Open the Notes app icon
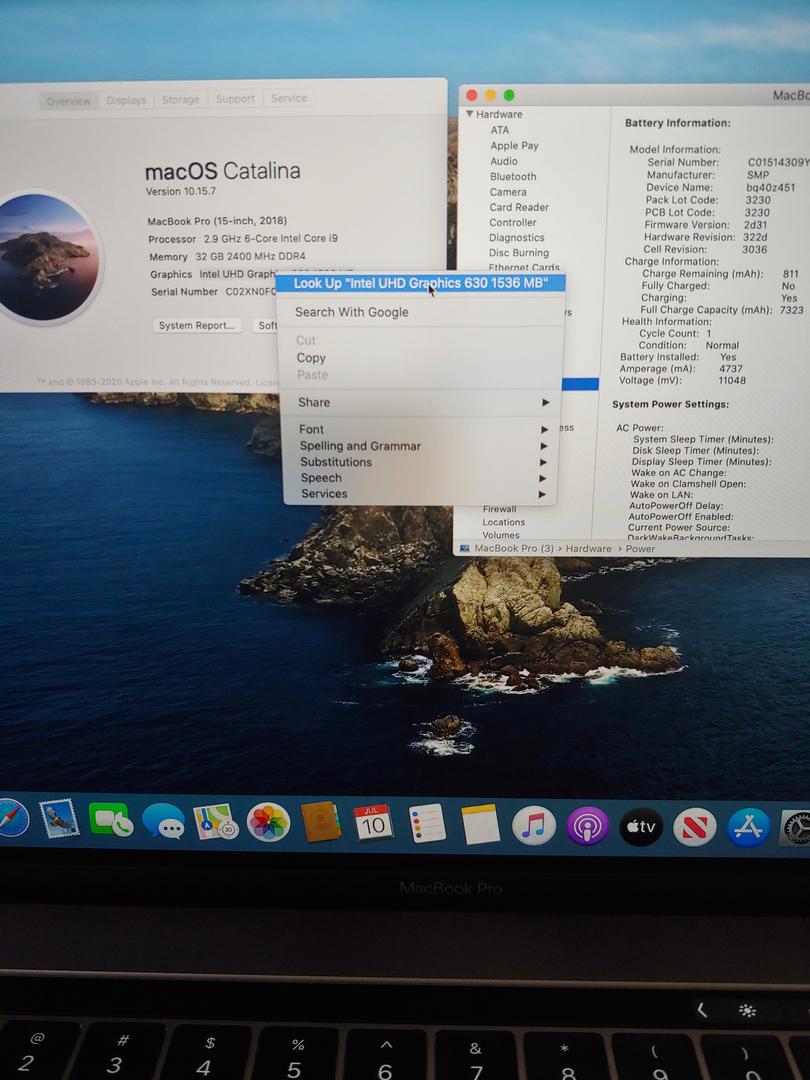 (480, 824)
